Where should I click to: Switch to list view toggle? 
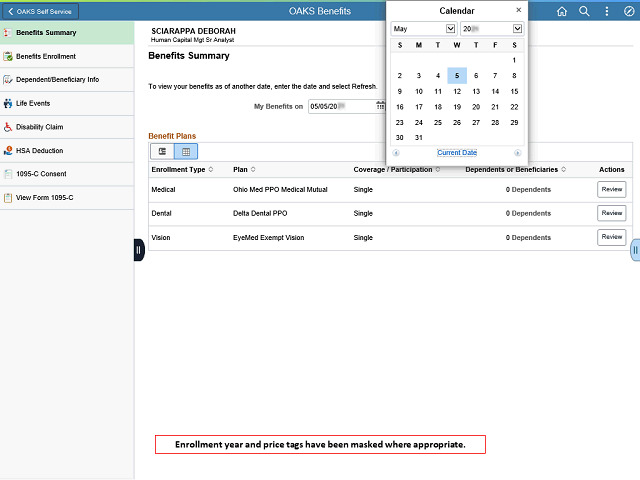tap(162, 151)
